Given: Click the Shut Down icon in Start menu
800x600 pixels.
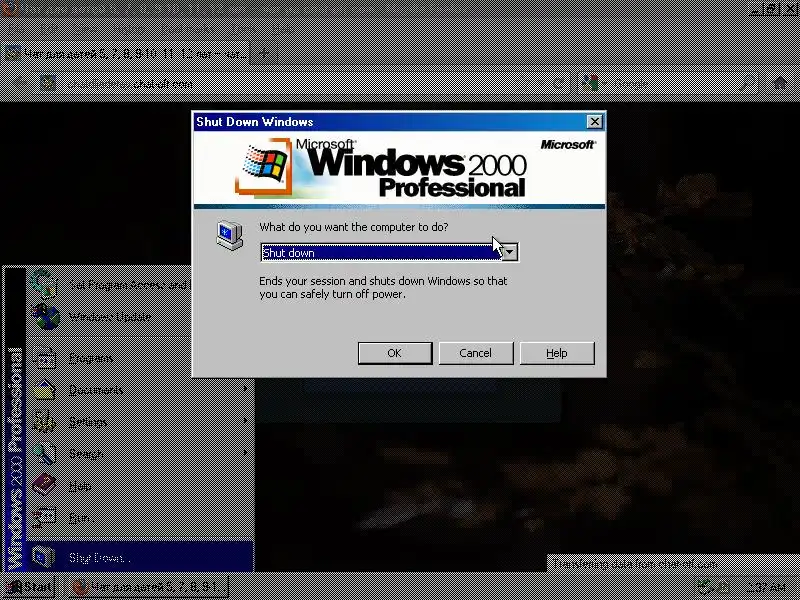Looking at the screenshot, I should pyautogui.click(x=43, y=557).
